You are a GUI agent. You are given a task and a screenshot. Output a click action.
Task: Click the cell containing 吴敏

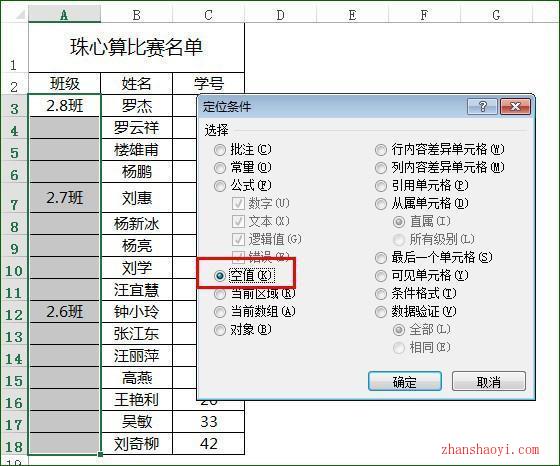coord(137,422)
